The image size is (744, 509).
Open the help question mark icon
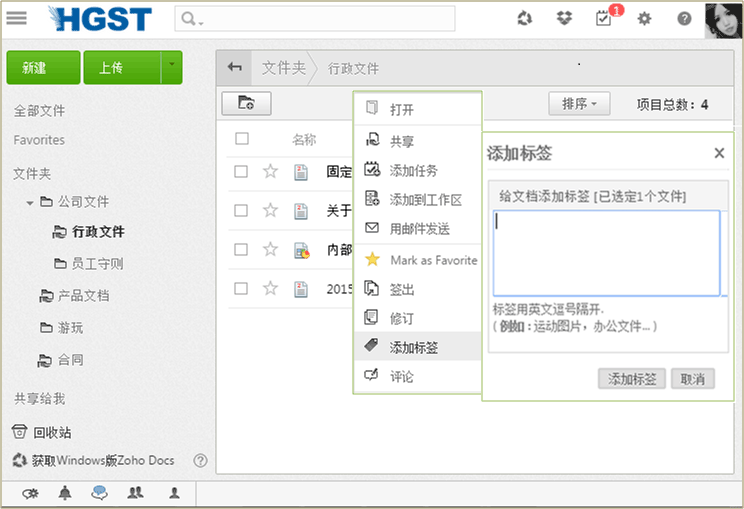pos(684,19)
